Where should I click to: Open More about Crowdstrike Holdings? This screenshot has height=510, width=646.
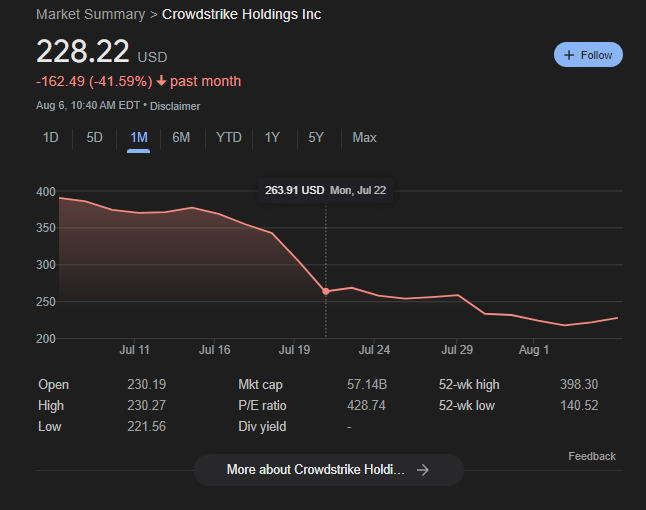[x=328, y=470]
